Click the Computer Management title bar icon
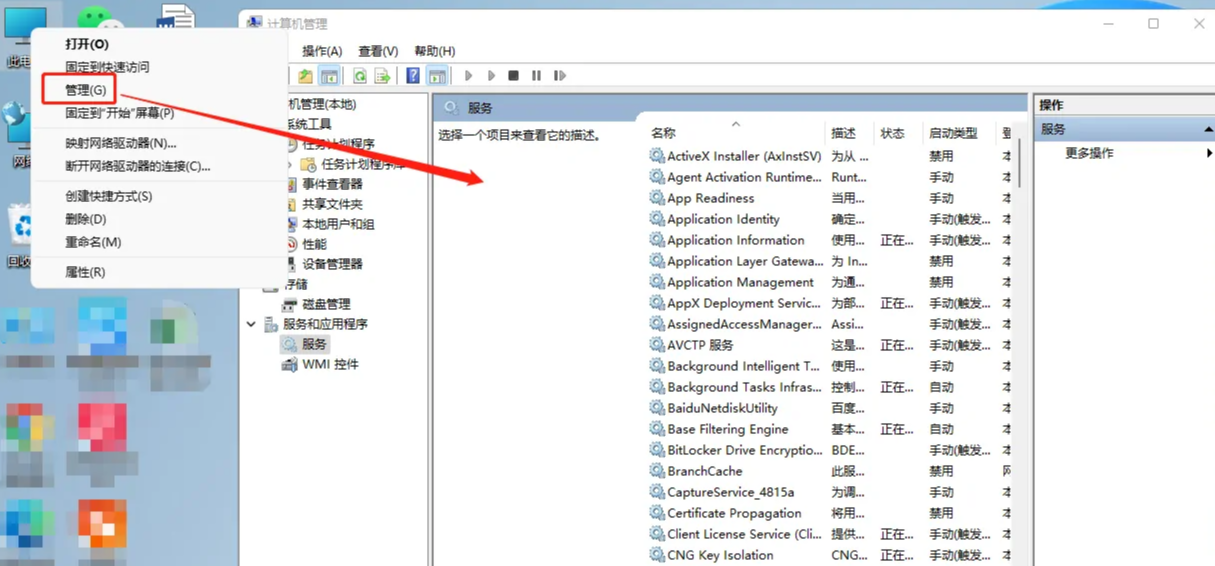 pyautogui.click(x=254, y=22)
